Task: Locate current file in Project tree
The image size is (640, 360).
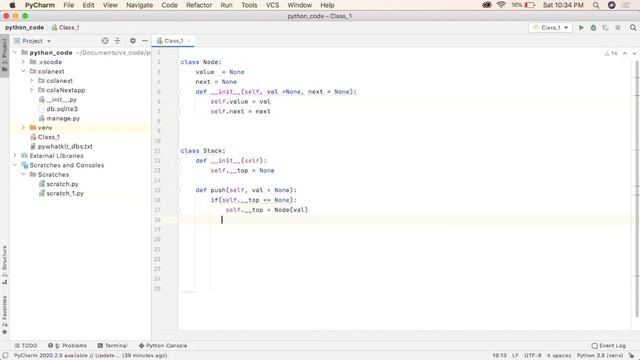Action: pos(105,41)
